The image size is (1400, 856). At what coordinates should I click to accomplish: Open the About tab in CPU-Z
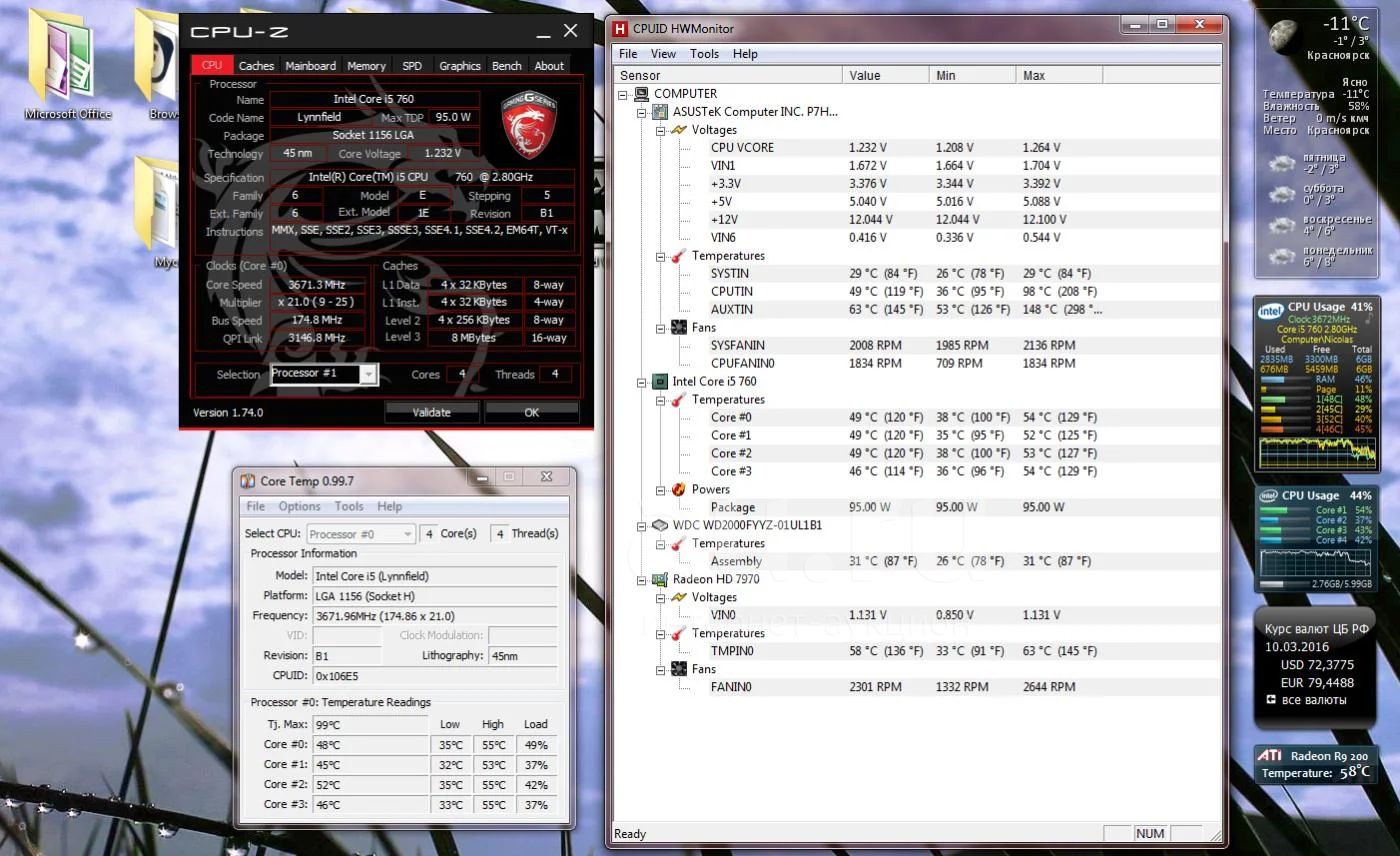coord(549,66)
